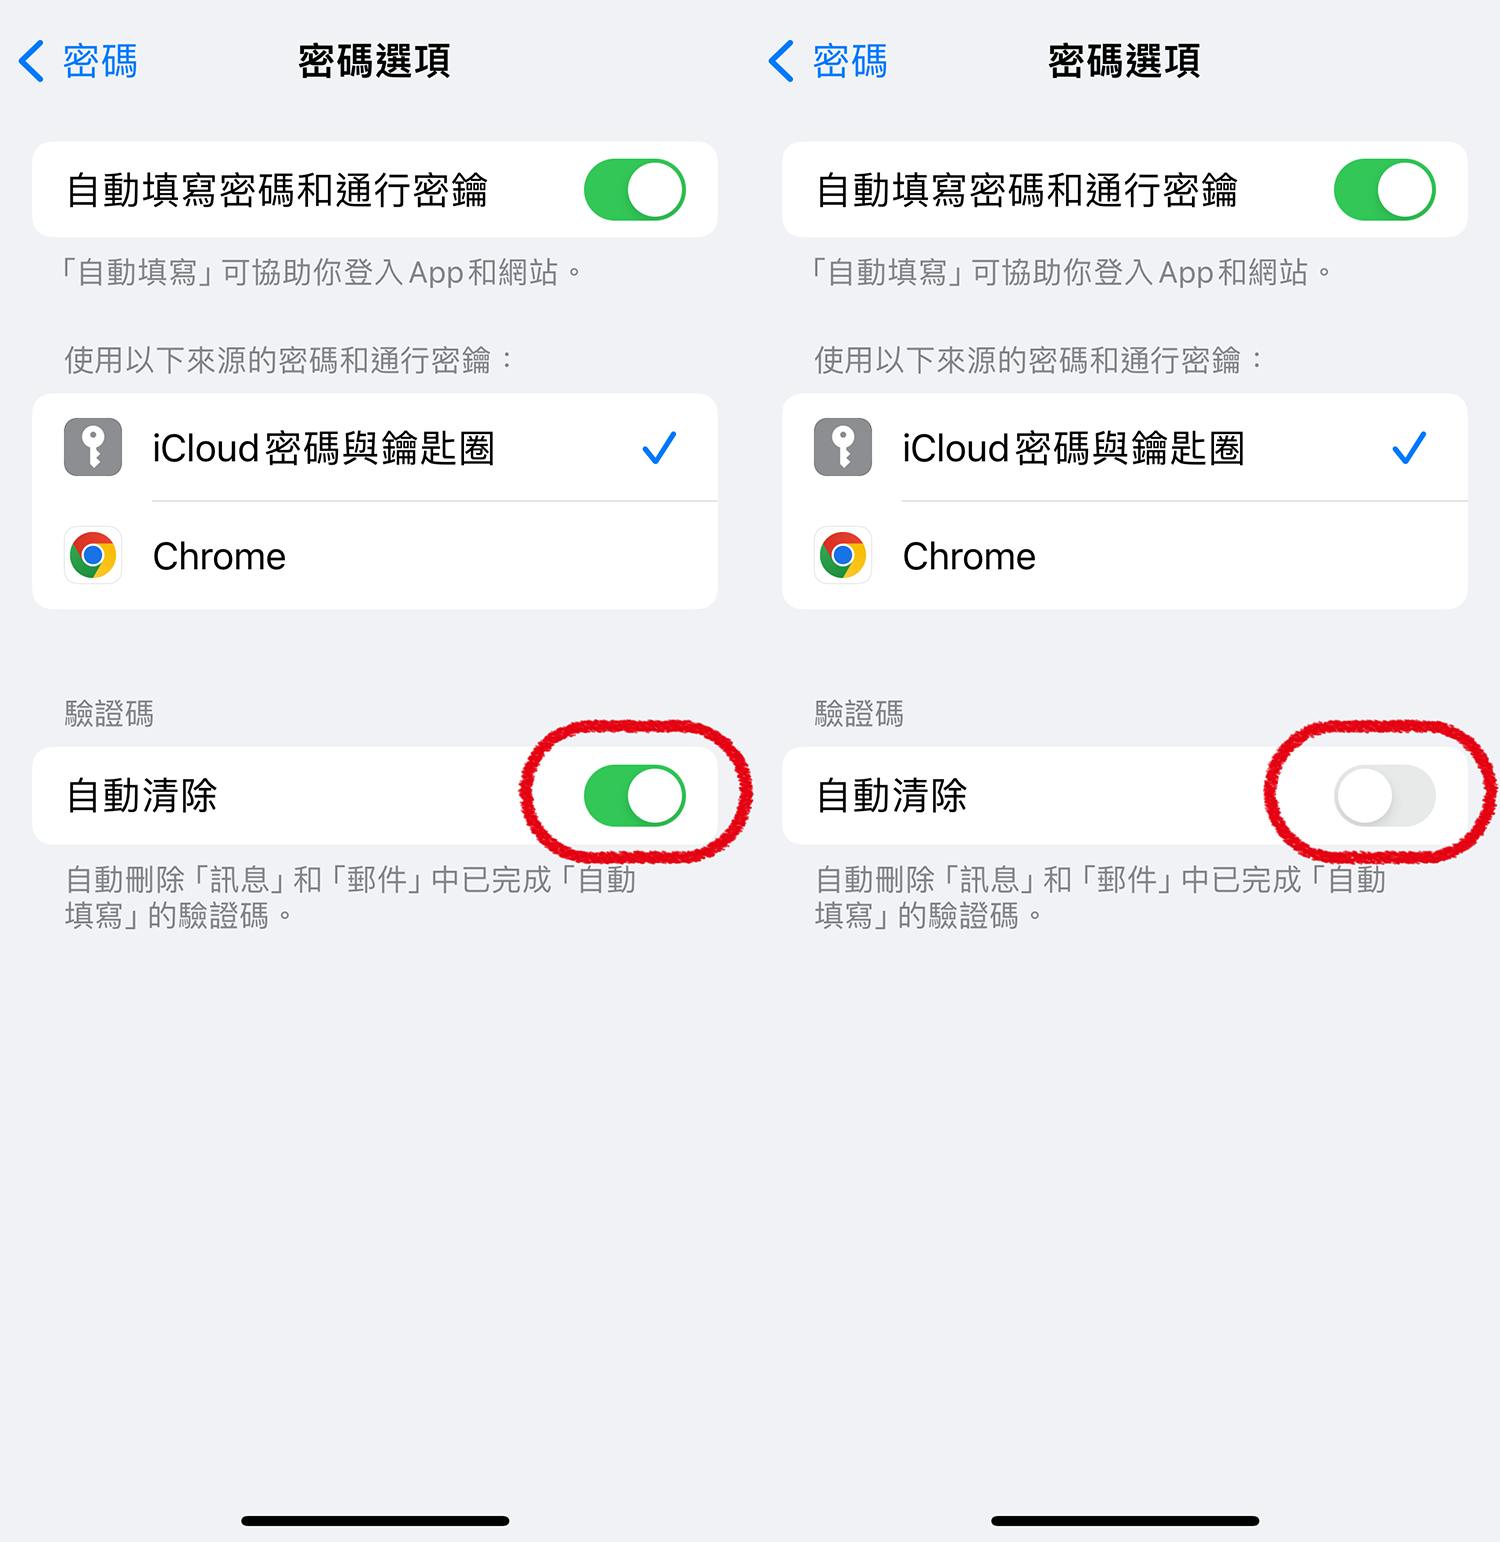Tap the blue checkmark in left screen

coord(659,448)
